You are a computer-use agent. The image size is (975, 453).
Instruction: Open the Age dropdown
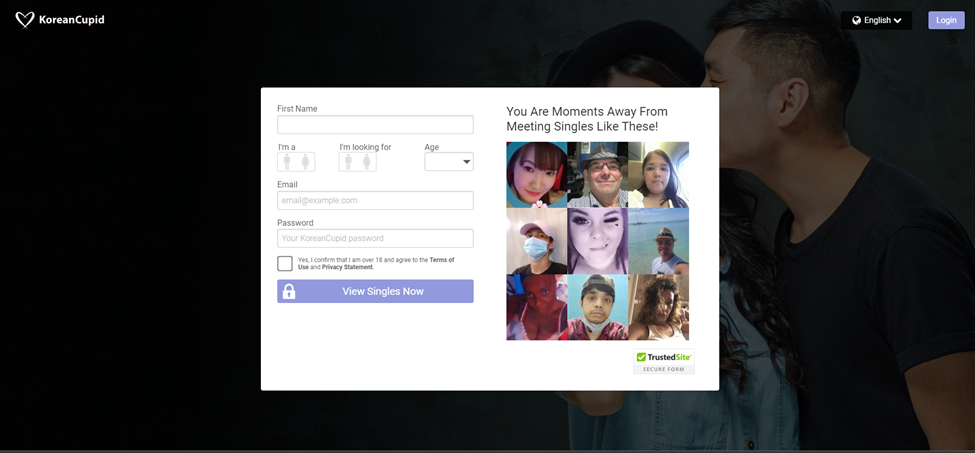pyautogui.click(x=449, y=162)
